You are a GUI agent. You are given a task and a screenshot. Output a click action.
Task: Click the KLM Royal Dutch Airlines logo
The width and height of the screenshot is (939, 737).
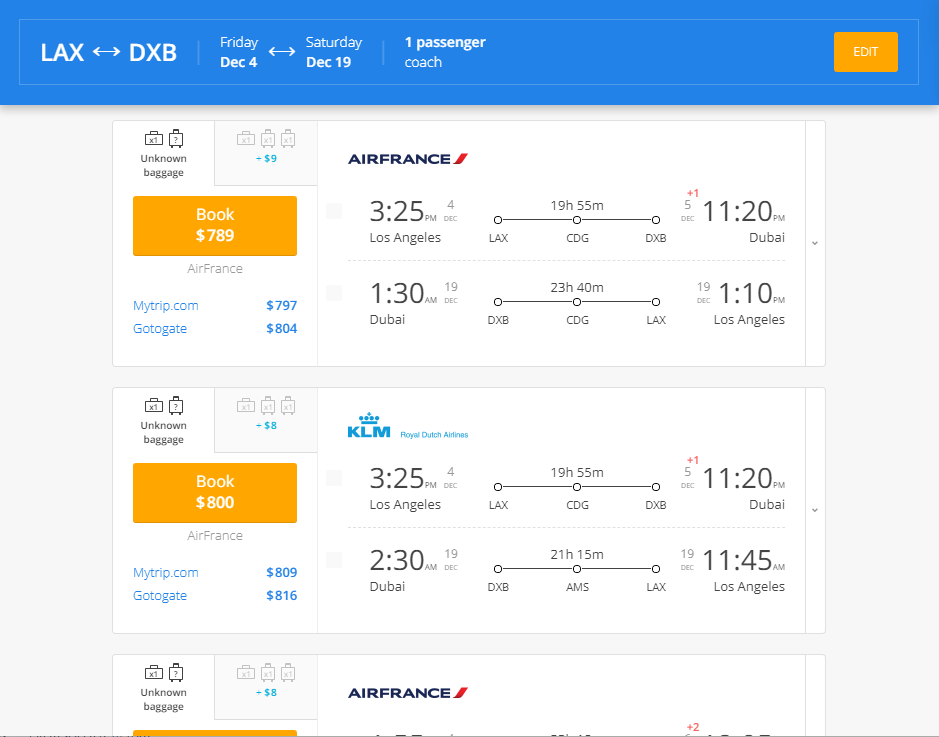click(407, 426)
